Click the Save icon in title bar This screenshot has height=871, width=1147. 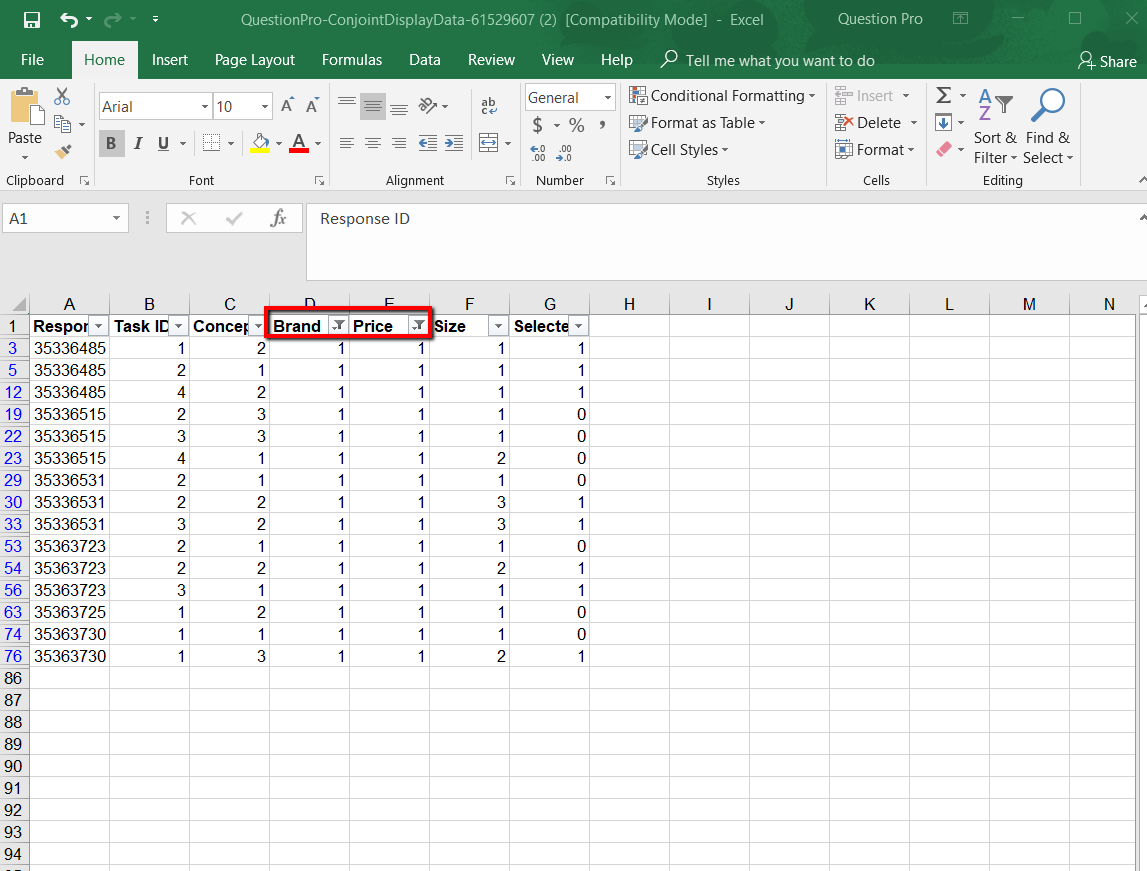tap(32, 20)
